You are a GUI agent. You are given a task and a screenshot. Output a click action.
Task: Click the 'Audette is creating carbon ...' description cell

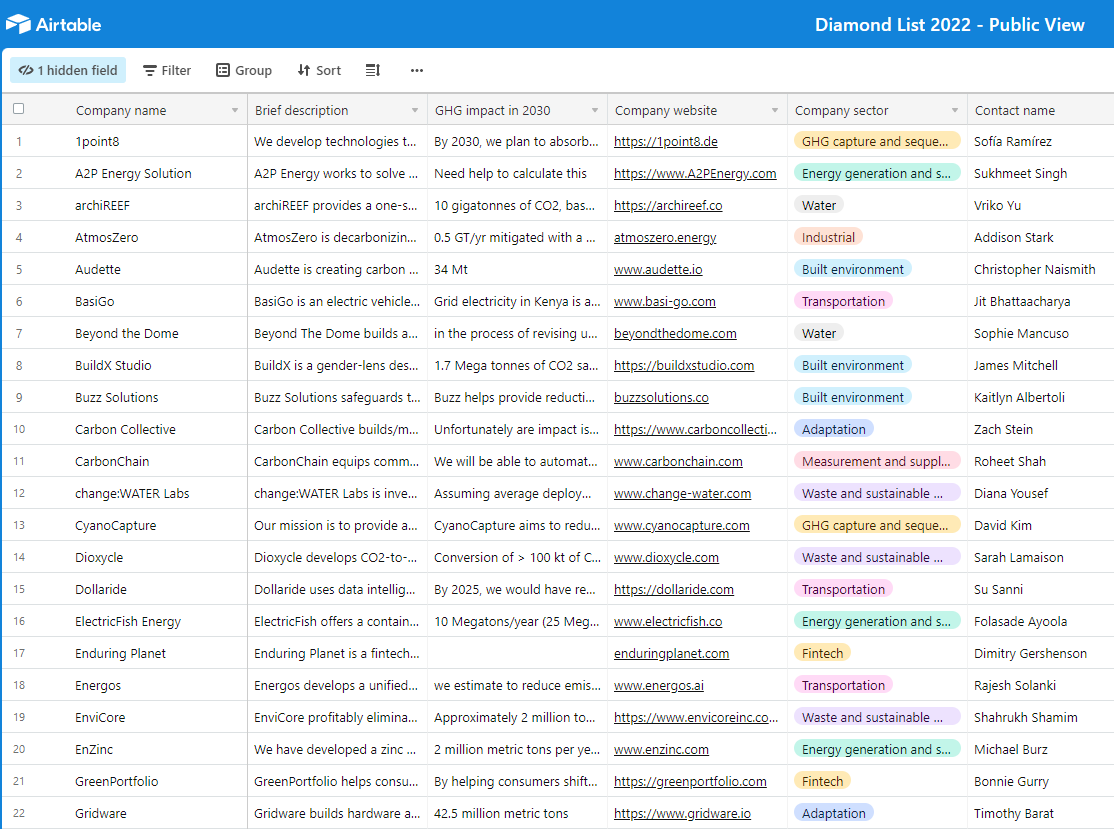click(337, 269)
